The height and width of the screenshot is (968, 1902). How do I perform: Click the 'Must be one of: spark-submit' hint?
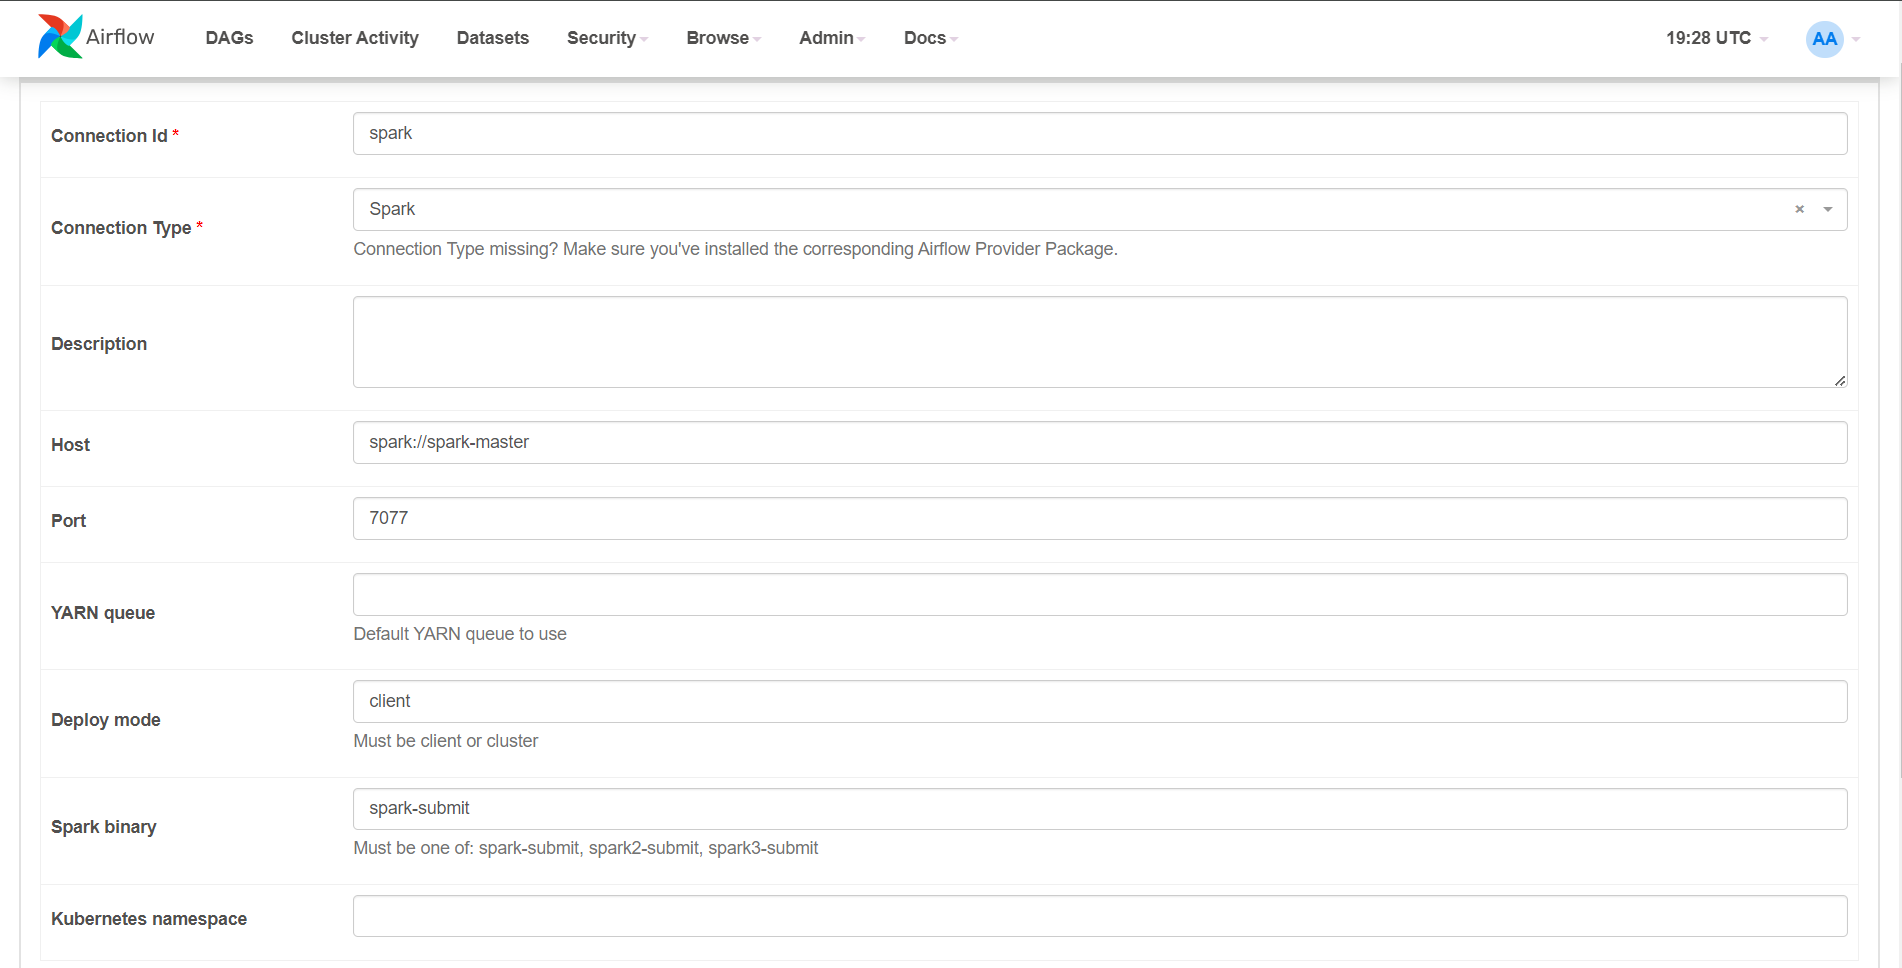(x=586, y=848)
